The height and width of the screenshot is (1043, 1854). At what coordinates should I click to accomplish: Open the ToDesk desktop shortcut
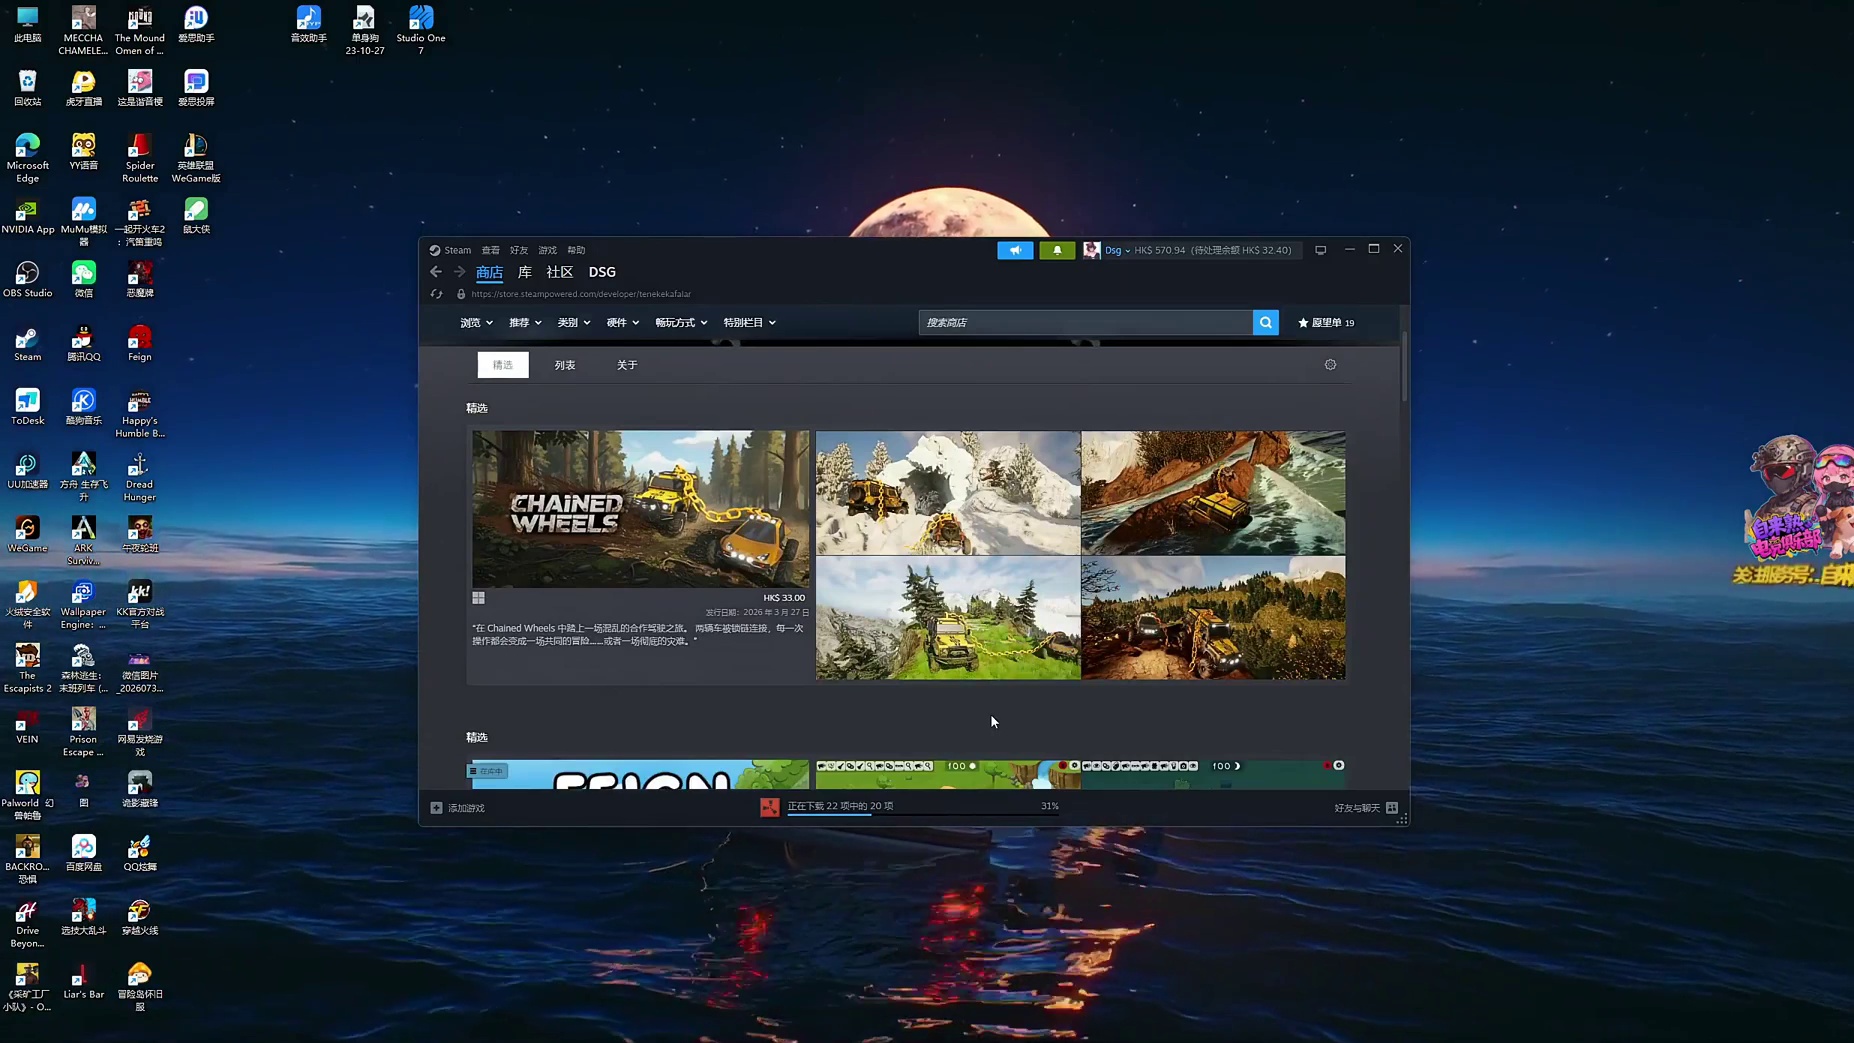click(27, 408)
